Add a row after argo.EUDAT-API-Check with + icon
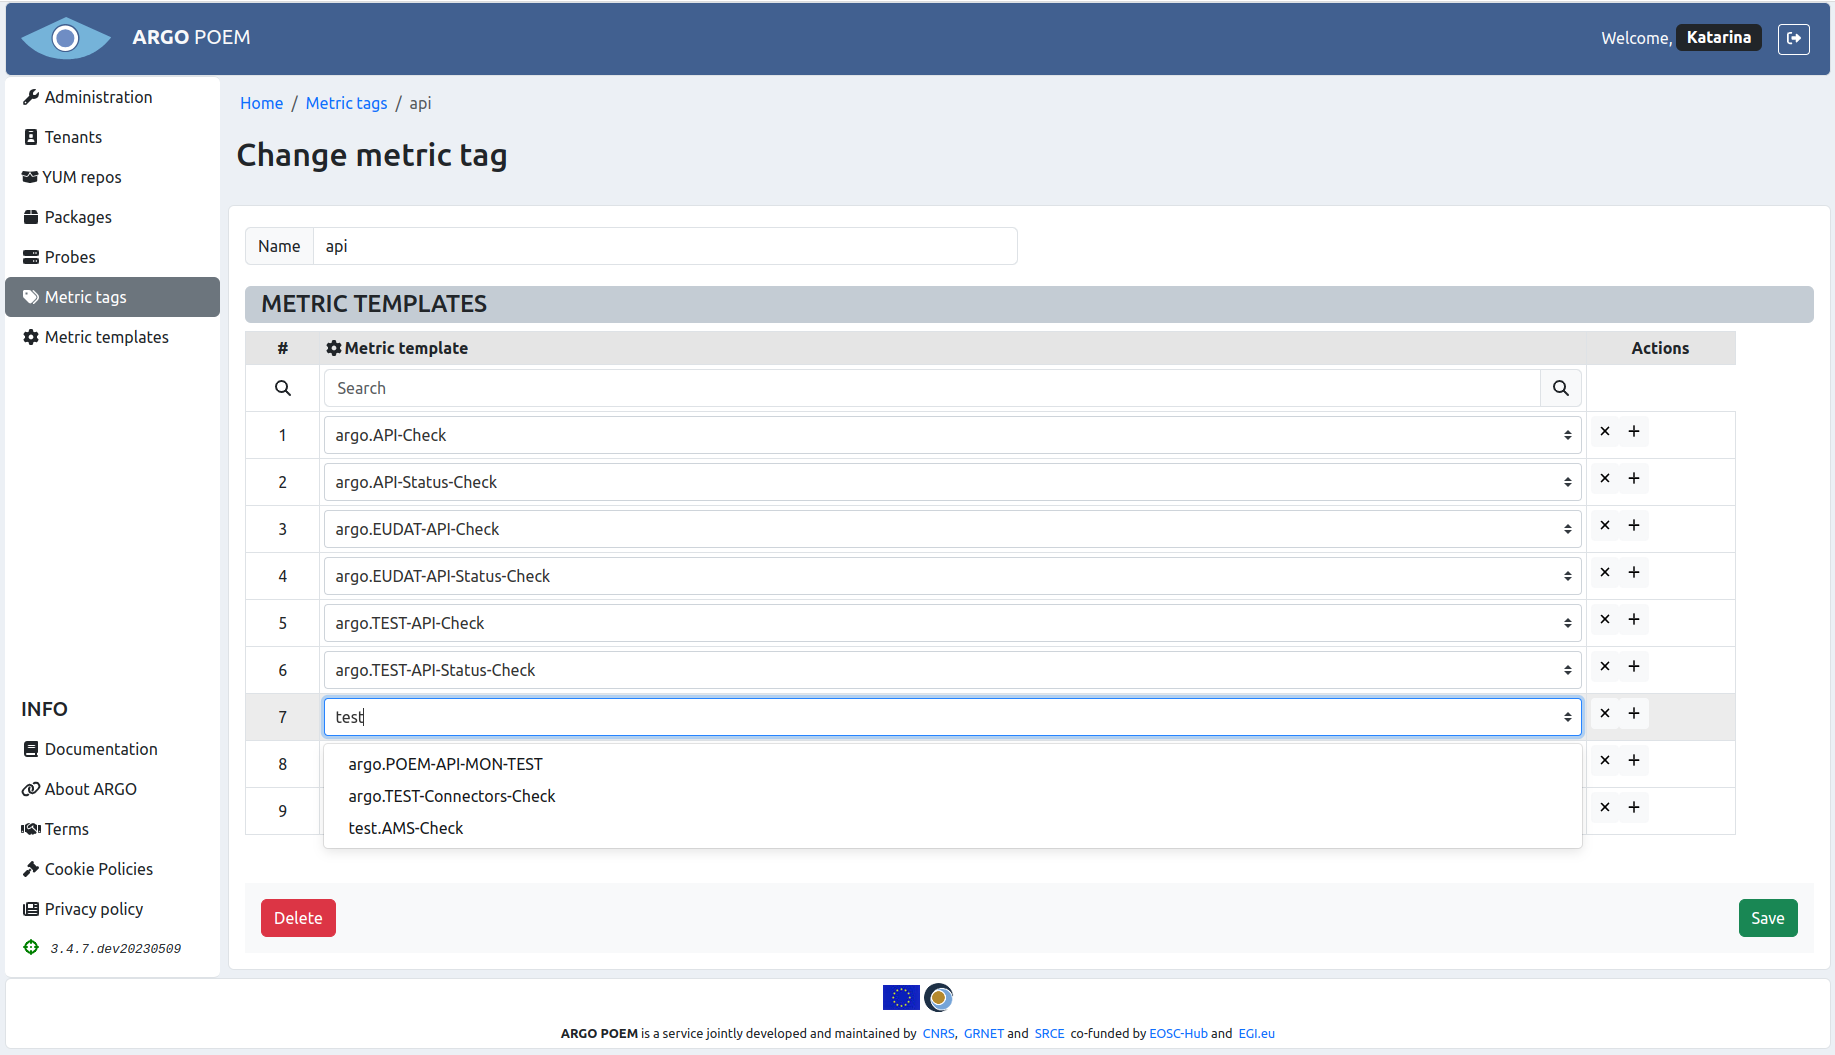Image resolution: width=1835 pixels, height=1055 pixels. pyautogui.click(x=1634, y=525)
